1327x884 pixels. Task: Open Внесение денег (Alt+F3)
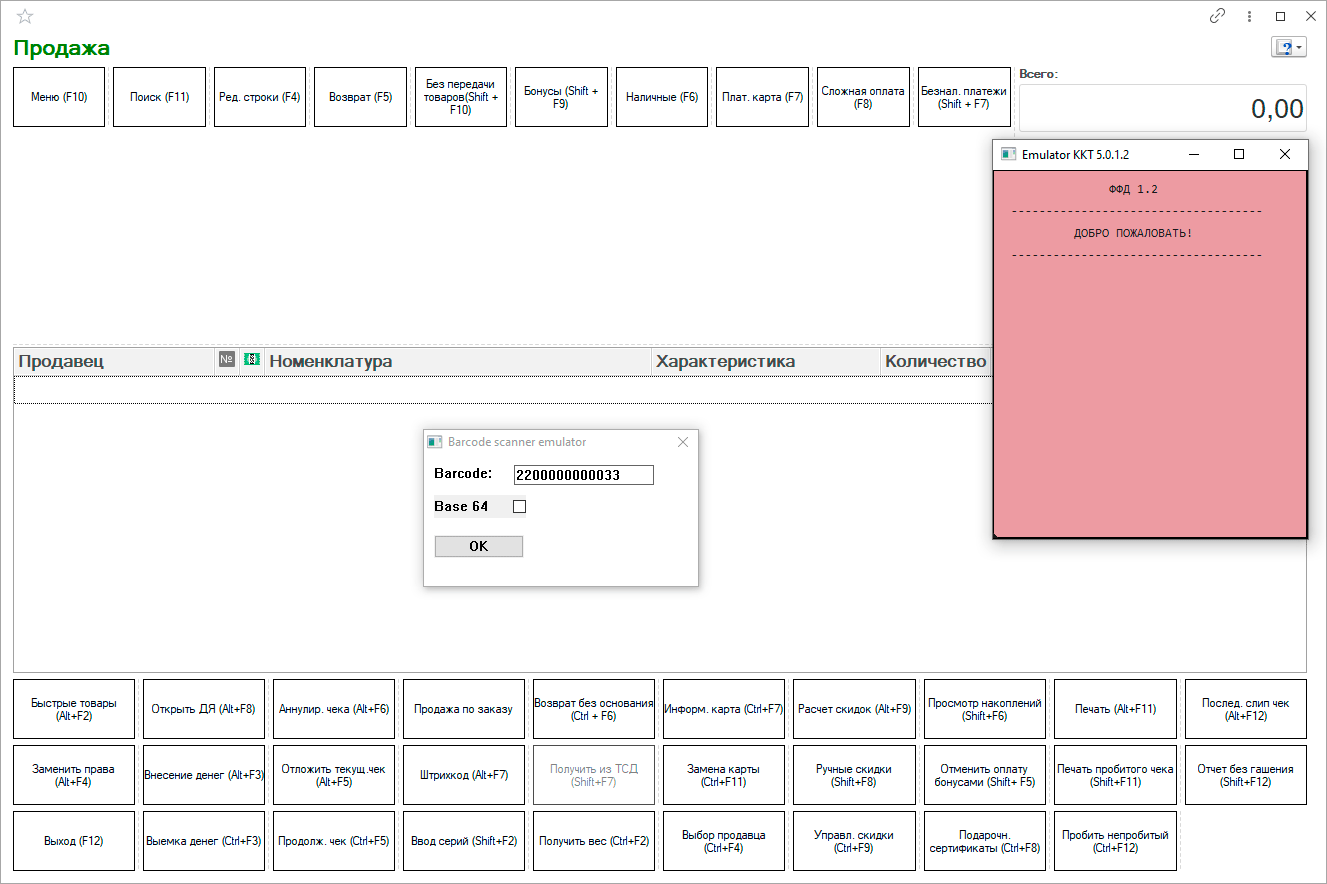click(x=204, y=775)
